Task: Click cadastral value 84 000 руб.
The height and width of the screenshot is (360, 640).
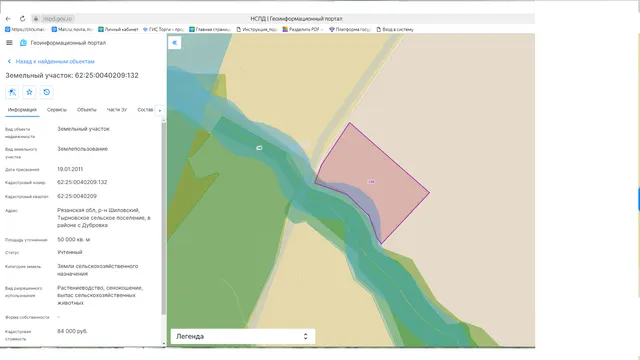Action: click(72, 331)
